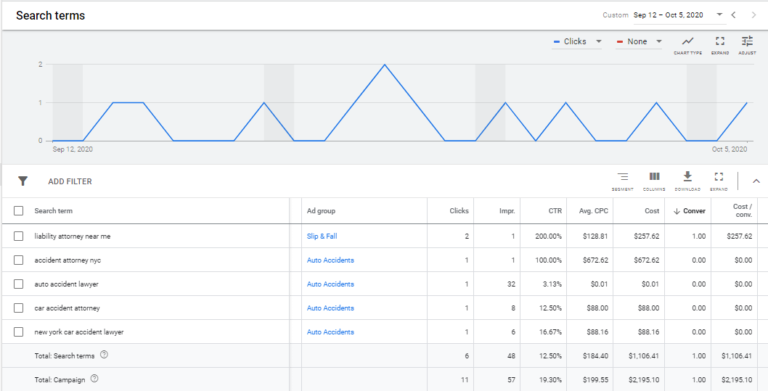Open the Columns icon
Screen dimensions: 768x391
(654, 181)
